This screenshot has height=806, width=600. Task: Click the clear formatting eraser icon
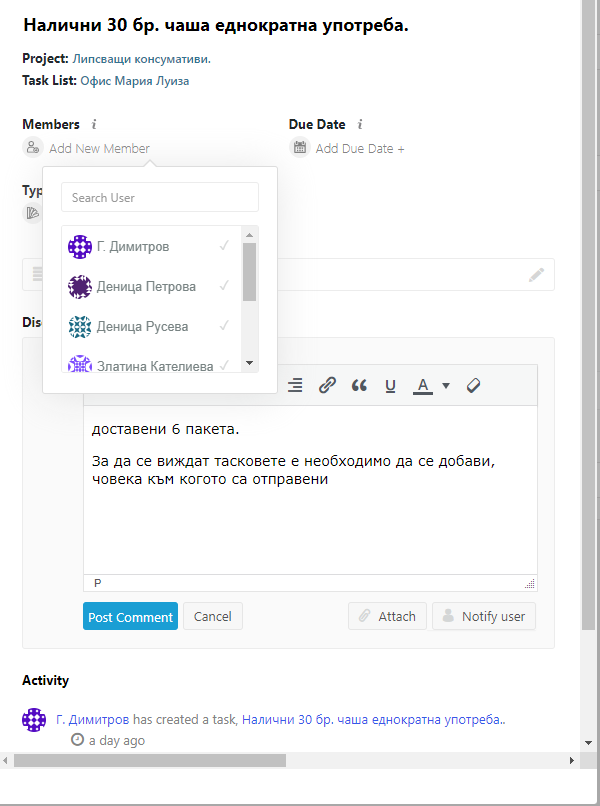click(x=474, y=385)
